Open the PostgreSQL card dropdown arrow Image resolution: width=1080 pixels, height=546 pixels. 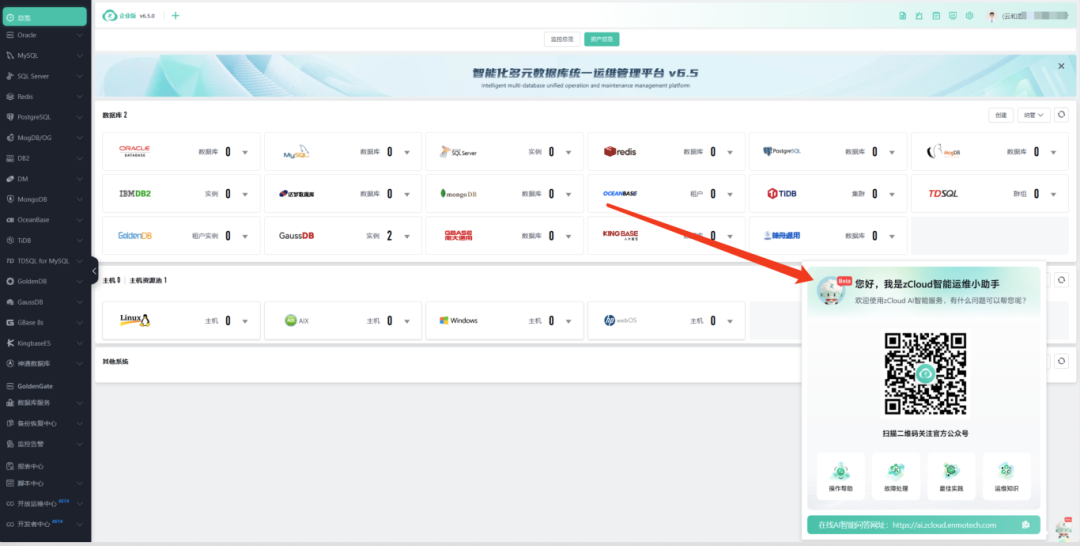point(892,153)
